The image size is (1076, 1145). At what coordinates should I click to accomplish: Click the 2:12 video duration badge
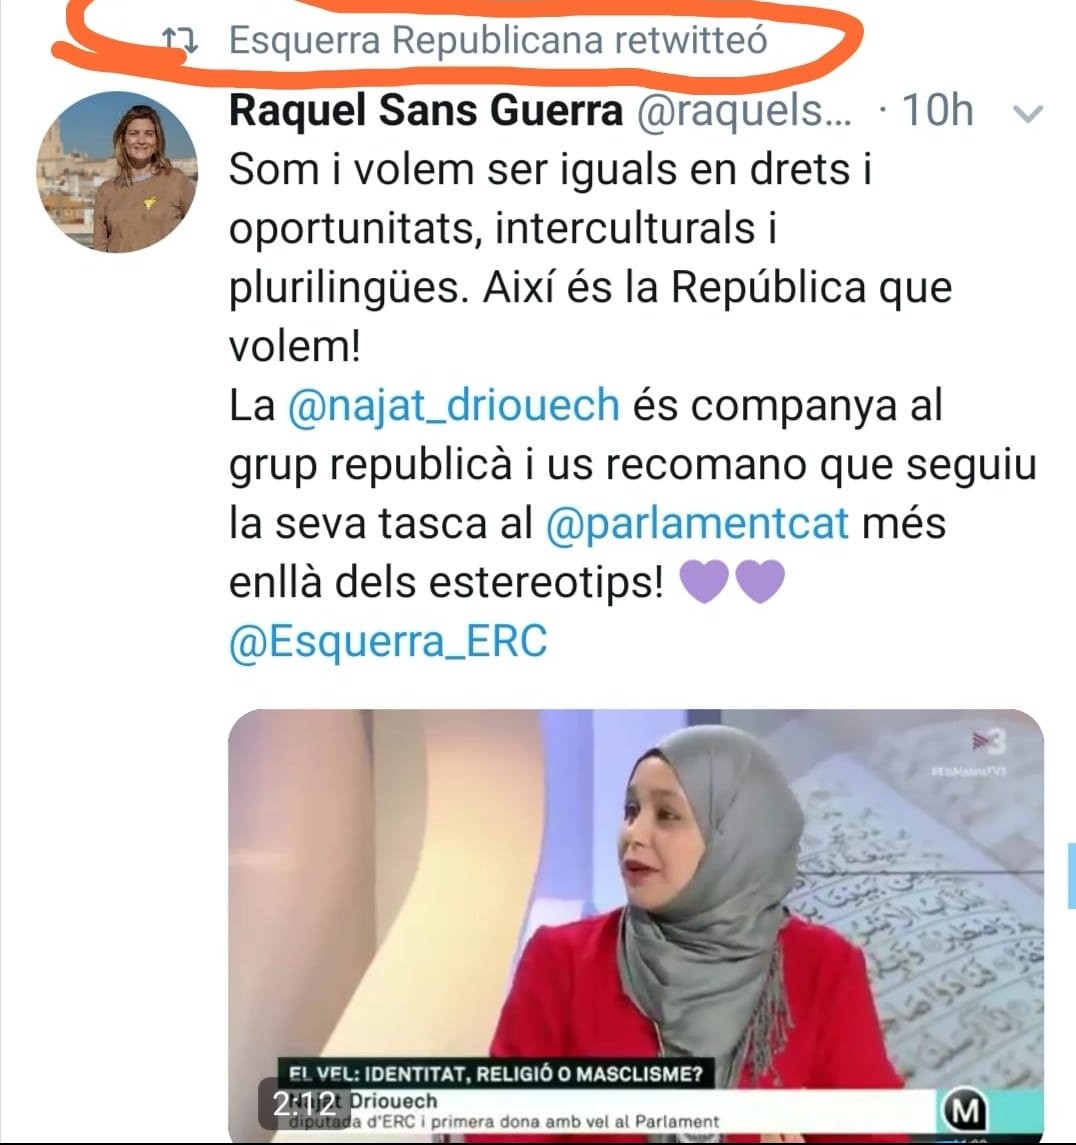pyautogui.click(x=304, y=1104)
